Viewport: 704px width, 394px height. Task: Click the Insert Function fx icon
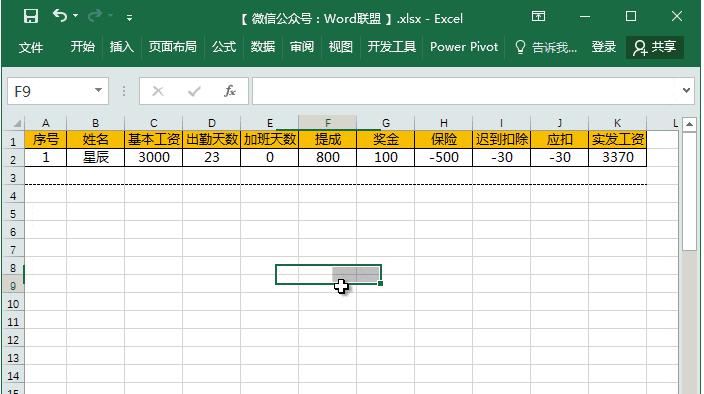point(229,91)
